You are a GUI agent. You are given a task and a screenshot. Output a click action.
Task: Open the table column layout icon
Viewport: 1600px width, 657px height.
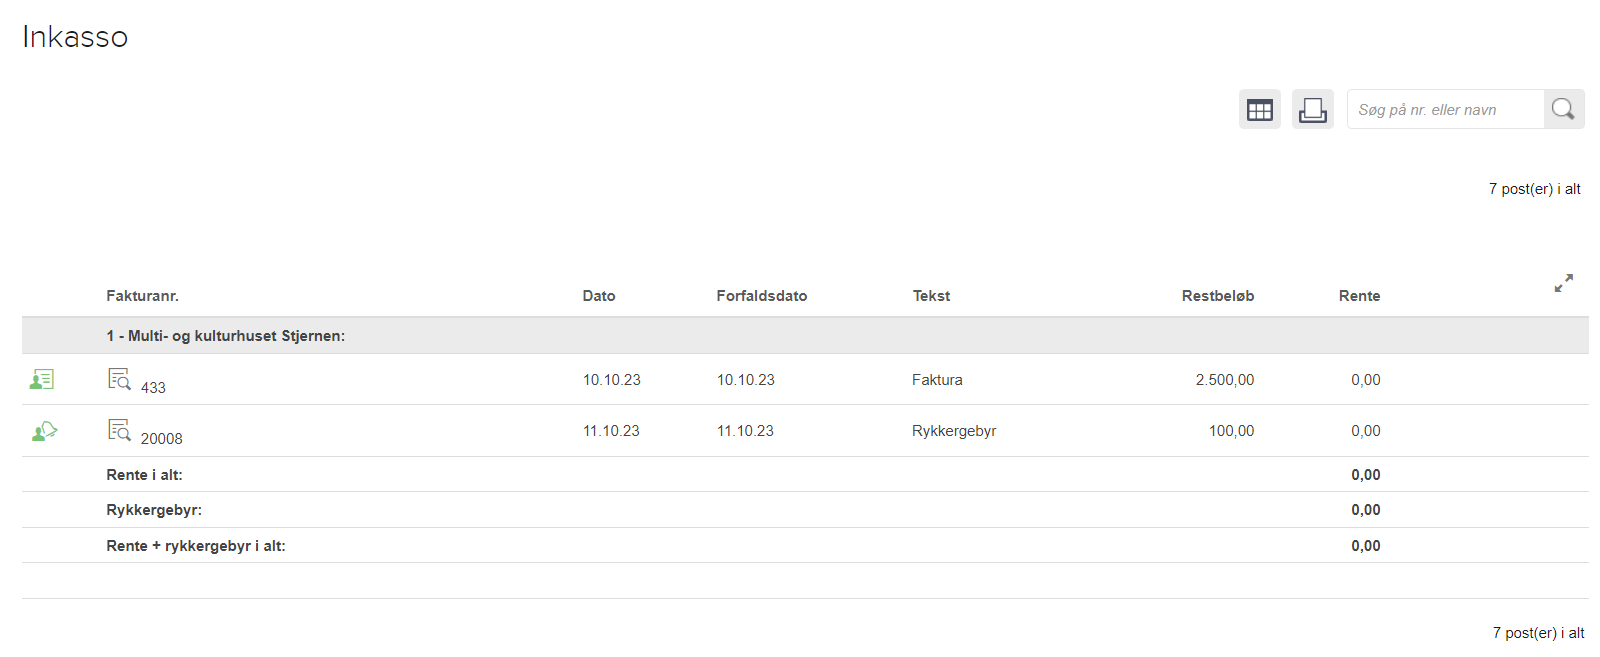click(1259, 110)
